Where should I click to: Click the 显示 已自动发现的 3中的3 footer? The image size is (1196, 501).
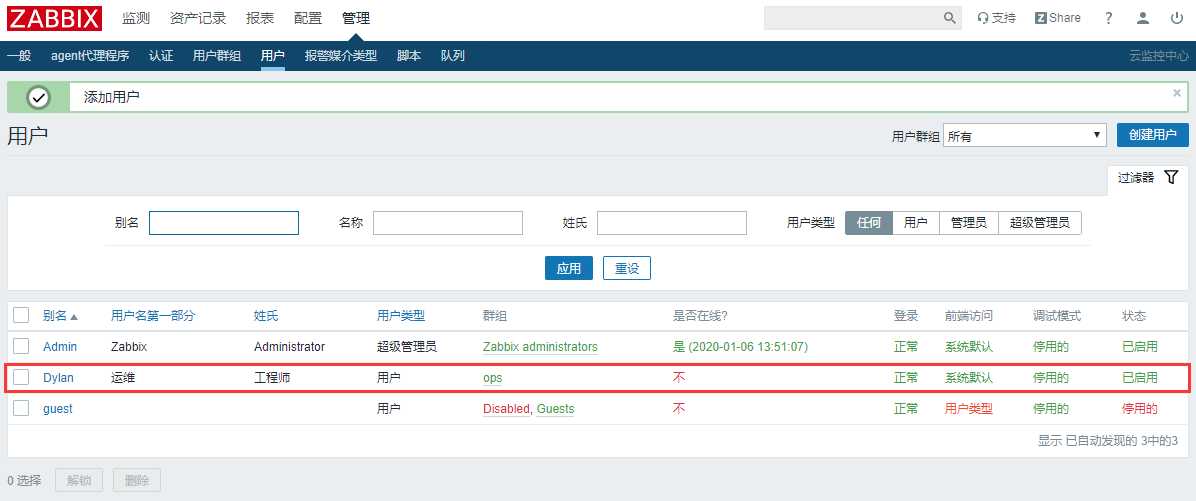coord(1108,441)
